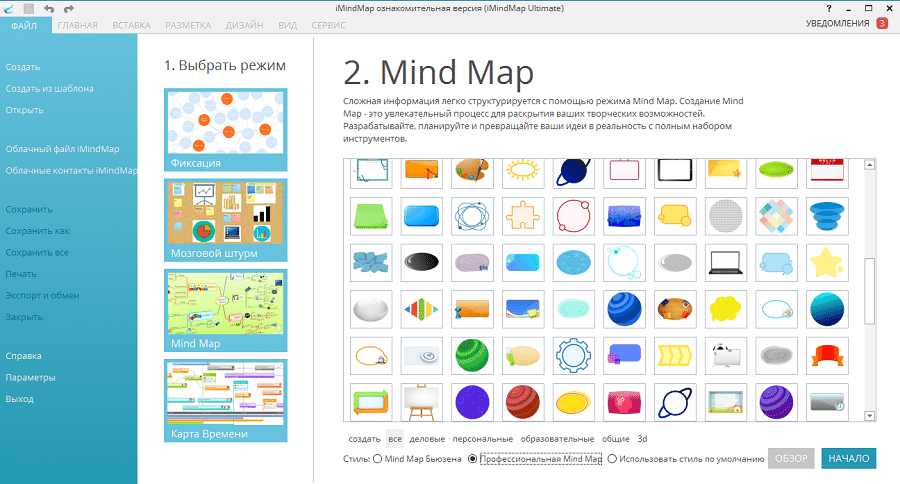Choose the Карта Времени mode thumbnail
This screenshot has width=900, height=484.
click(226, 401)
